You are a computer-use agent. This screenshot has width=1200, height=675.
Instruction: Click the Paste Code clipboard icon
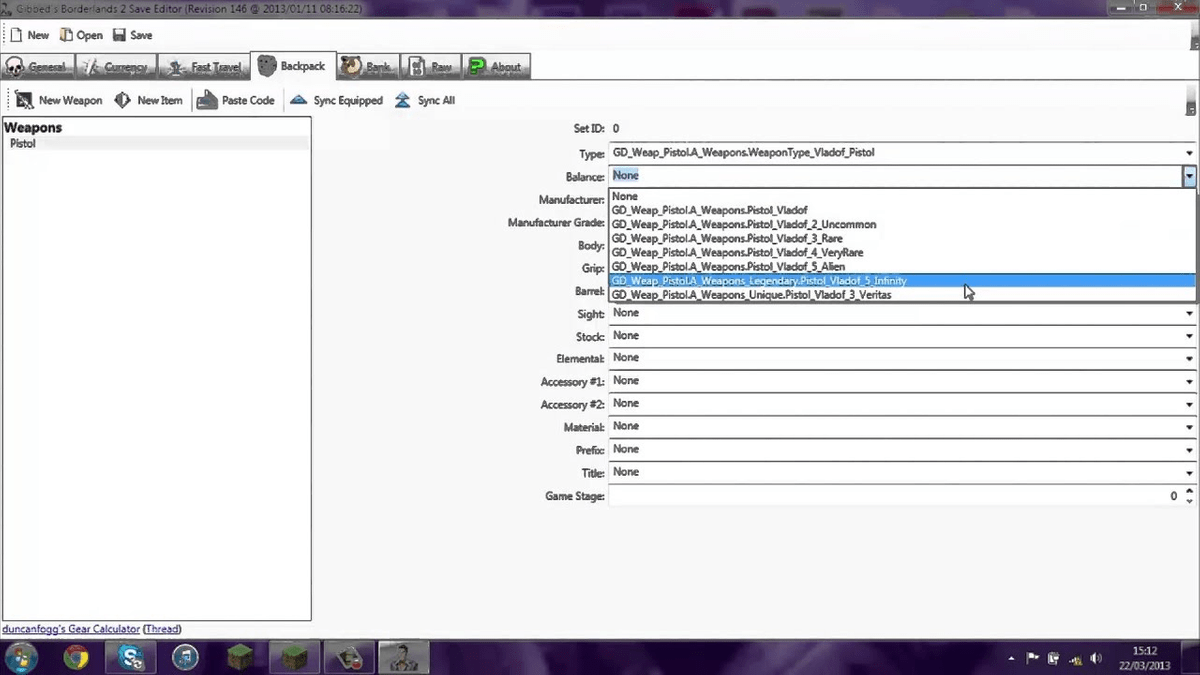pos(207,100)
